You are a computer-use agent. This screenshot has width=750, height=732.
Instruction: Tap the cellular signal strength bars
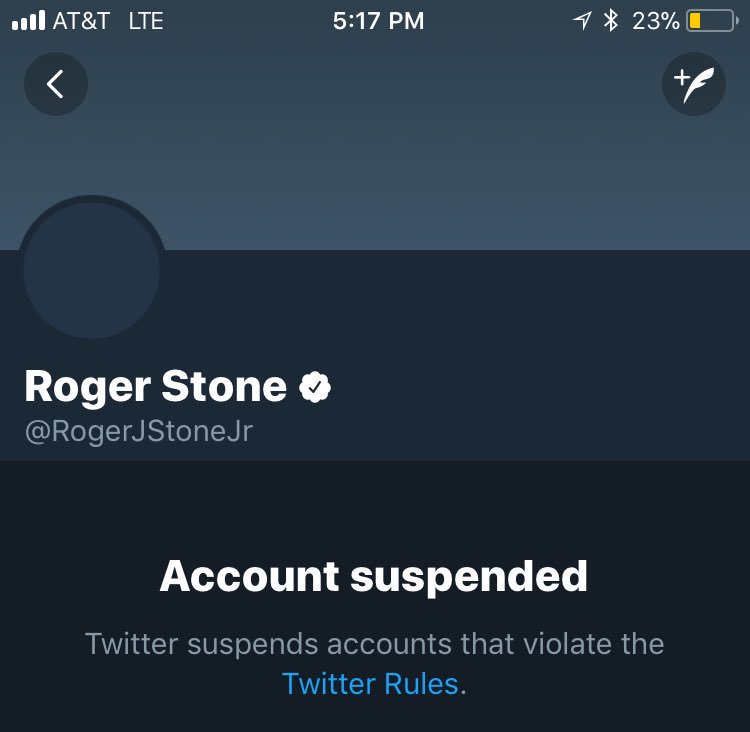pos(27,21)
